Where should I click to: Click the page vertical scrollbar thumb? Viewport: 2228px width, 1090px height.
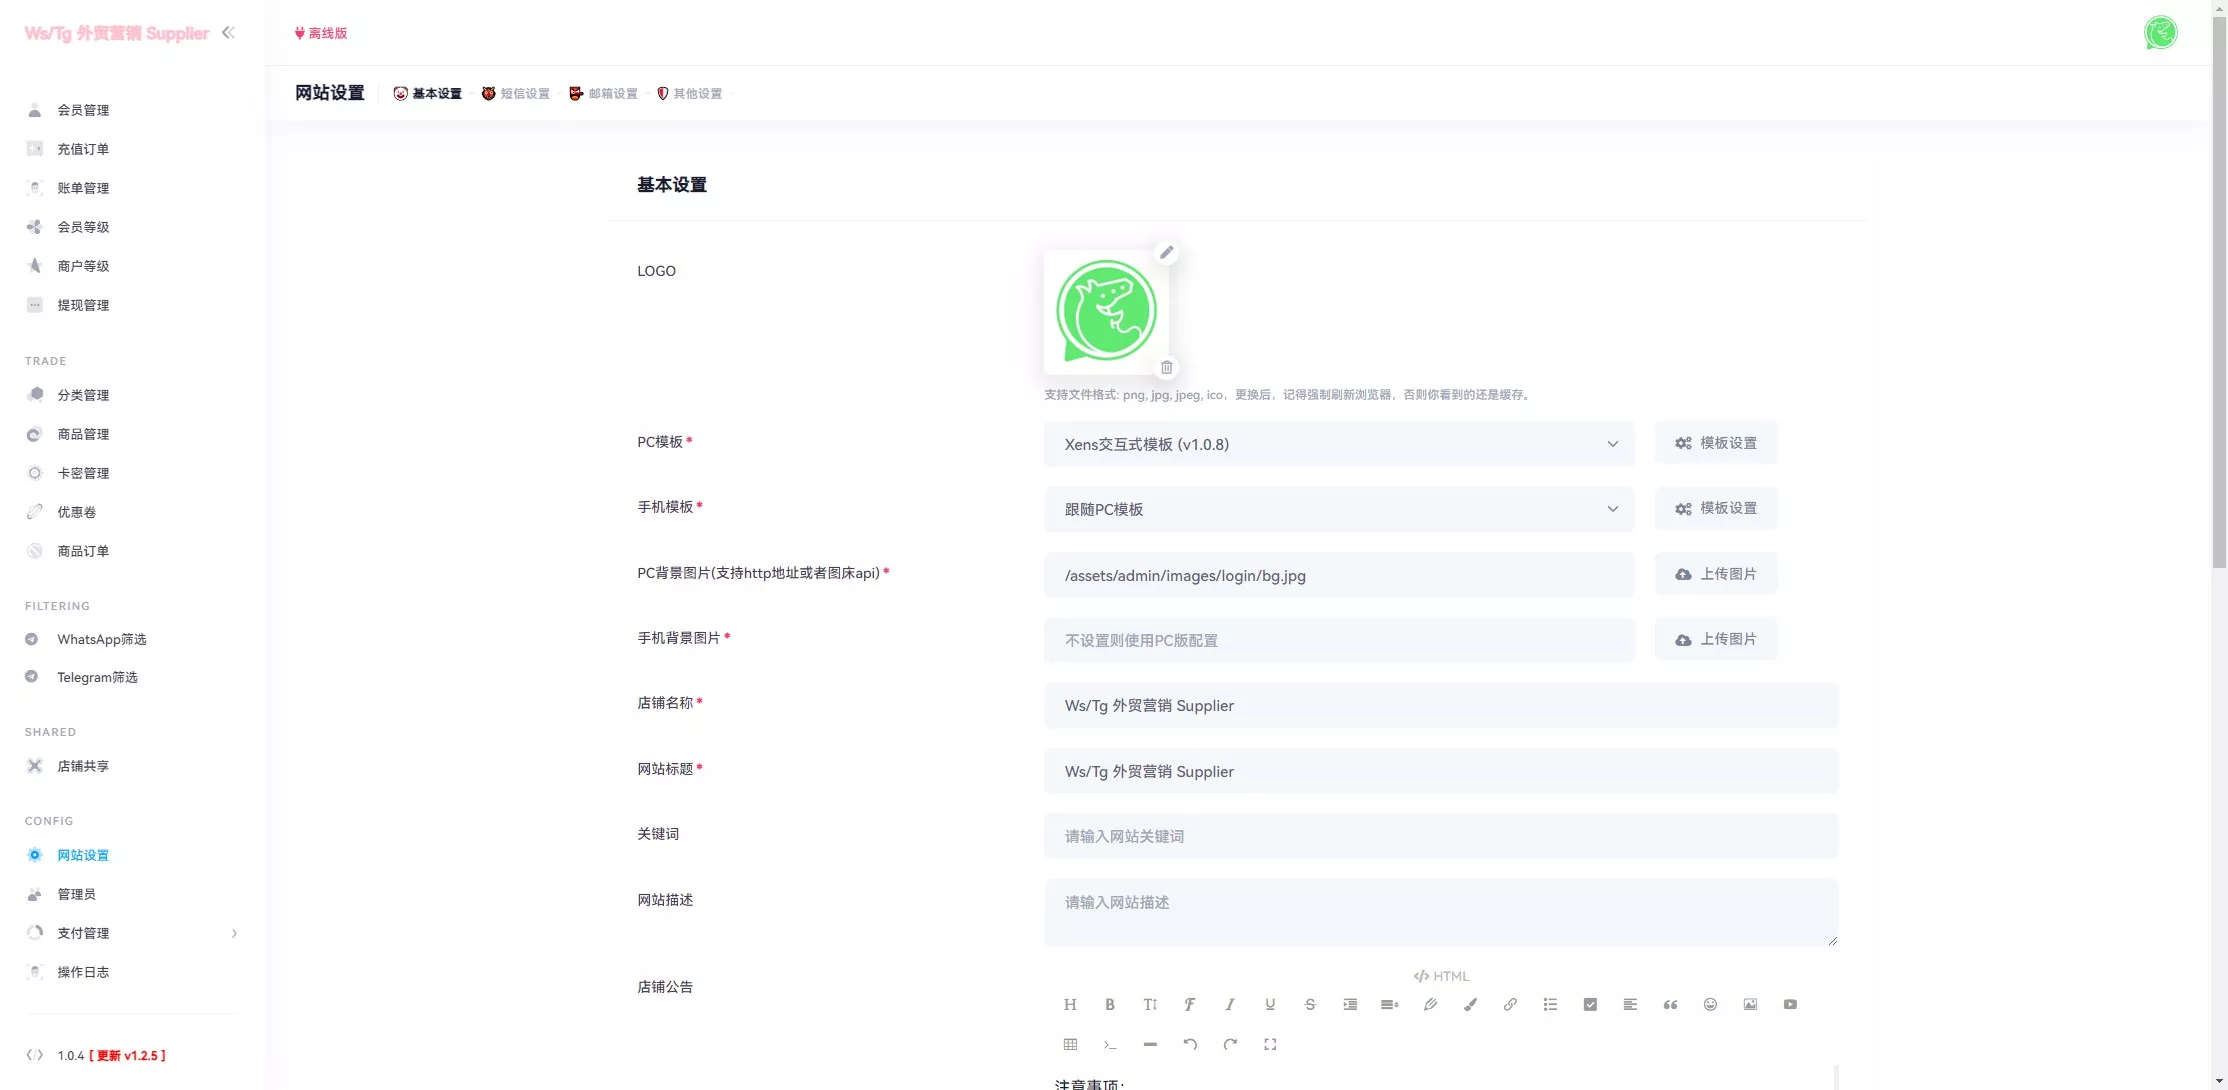point(2219,290)
